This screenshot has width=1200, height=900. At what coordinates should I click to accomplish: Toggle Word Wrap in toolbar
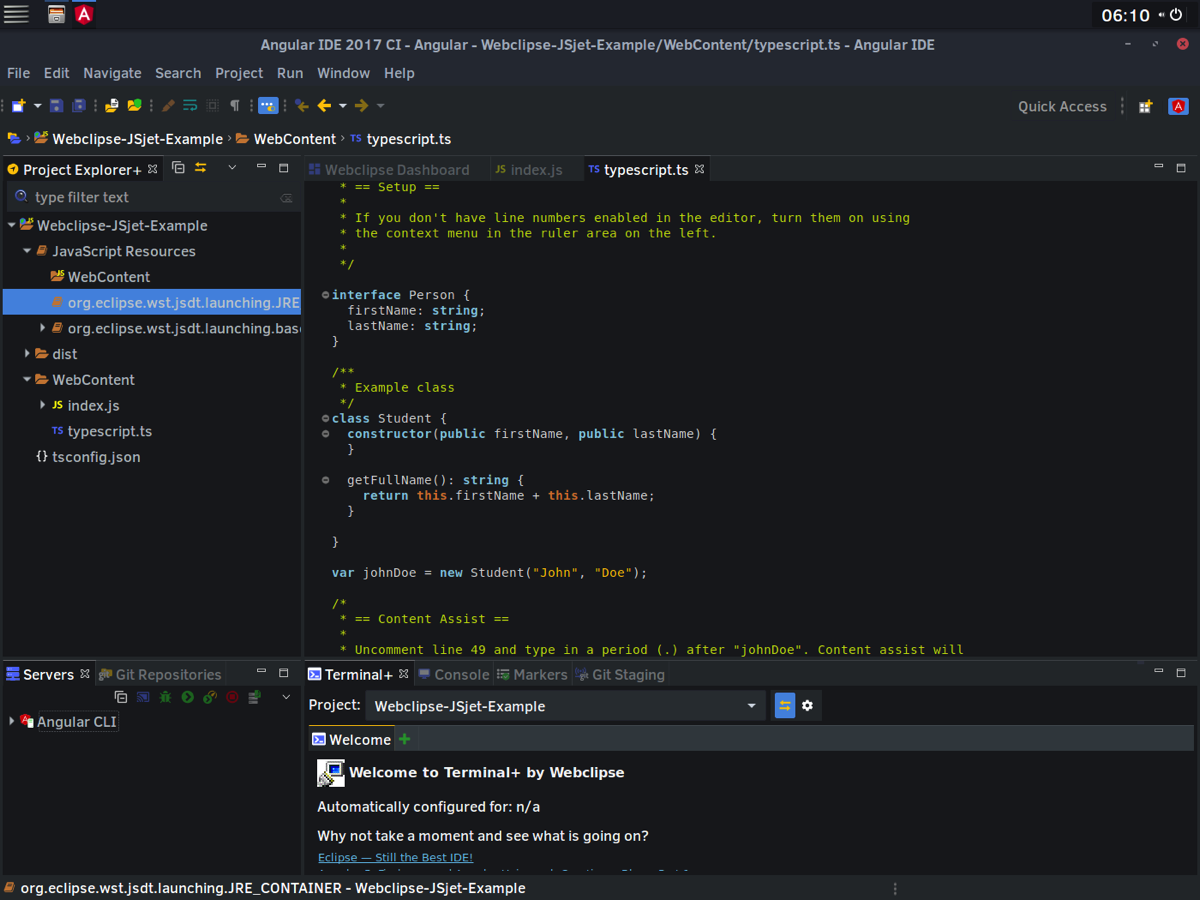point(190,105)
